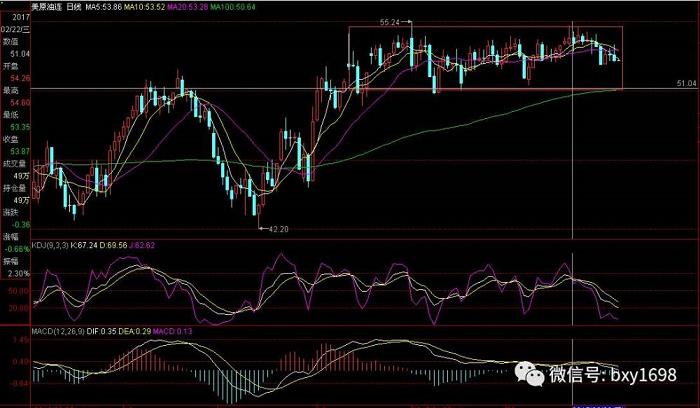Click the 42.20 low price marker
The height and width of the screenshot is (408, 700).
pyautogui.click(x=279, y=229)
